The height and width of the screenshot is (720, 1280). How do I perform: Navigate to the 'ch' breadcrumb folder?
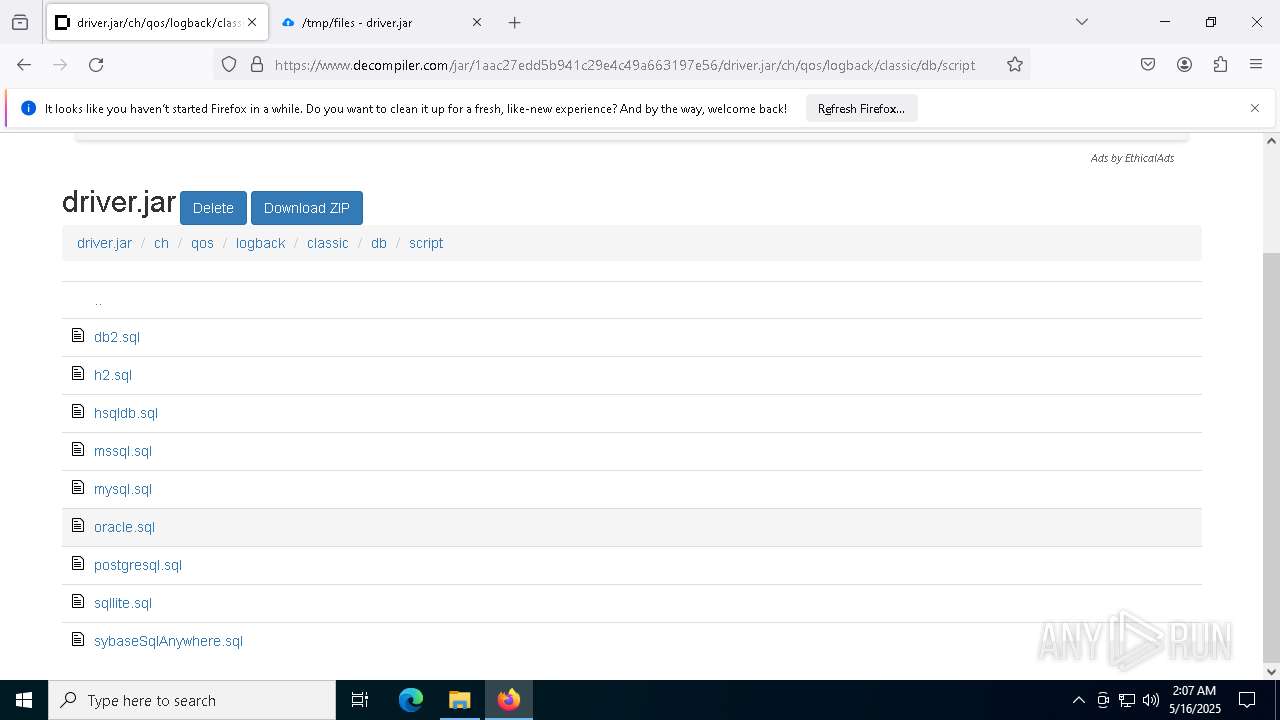[x=161, y=243]
